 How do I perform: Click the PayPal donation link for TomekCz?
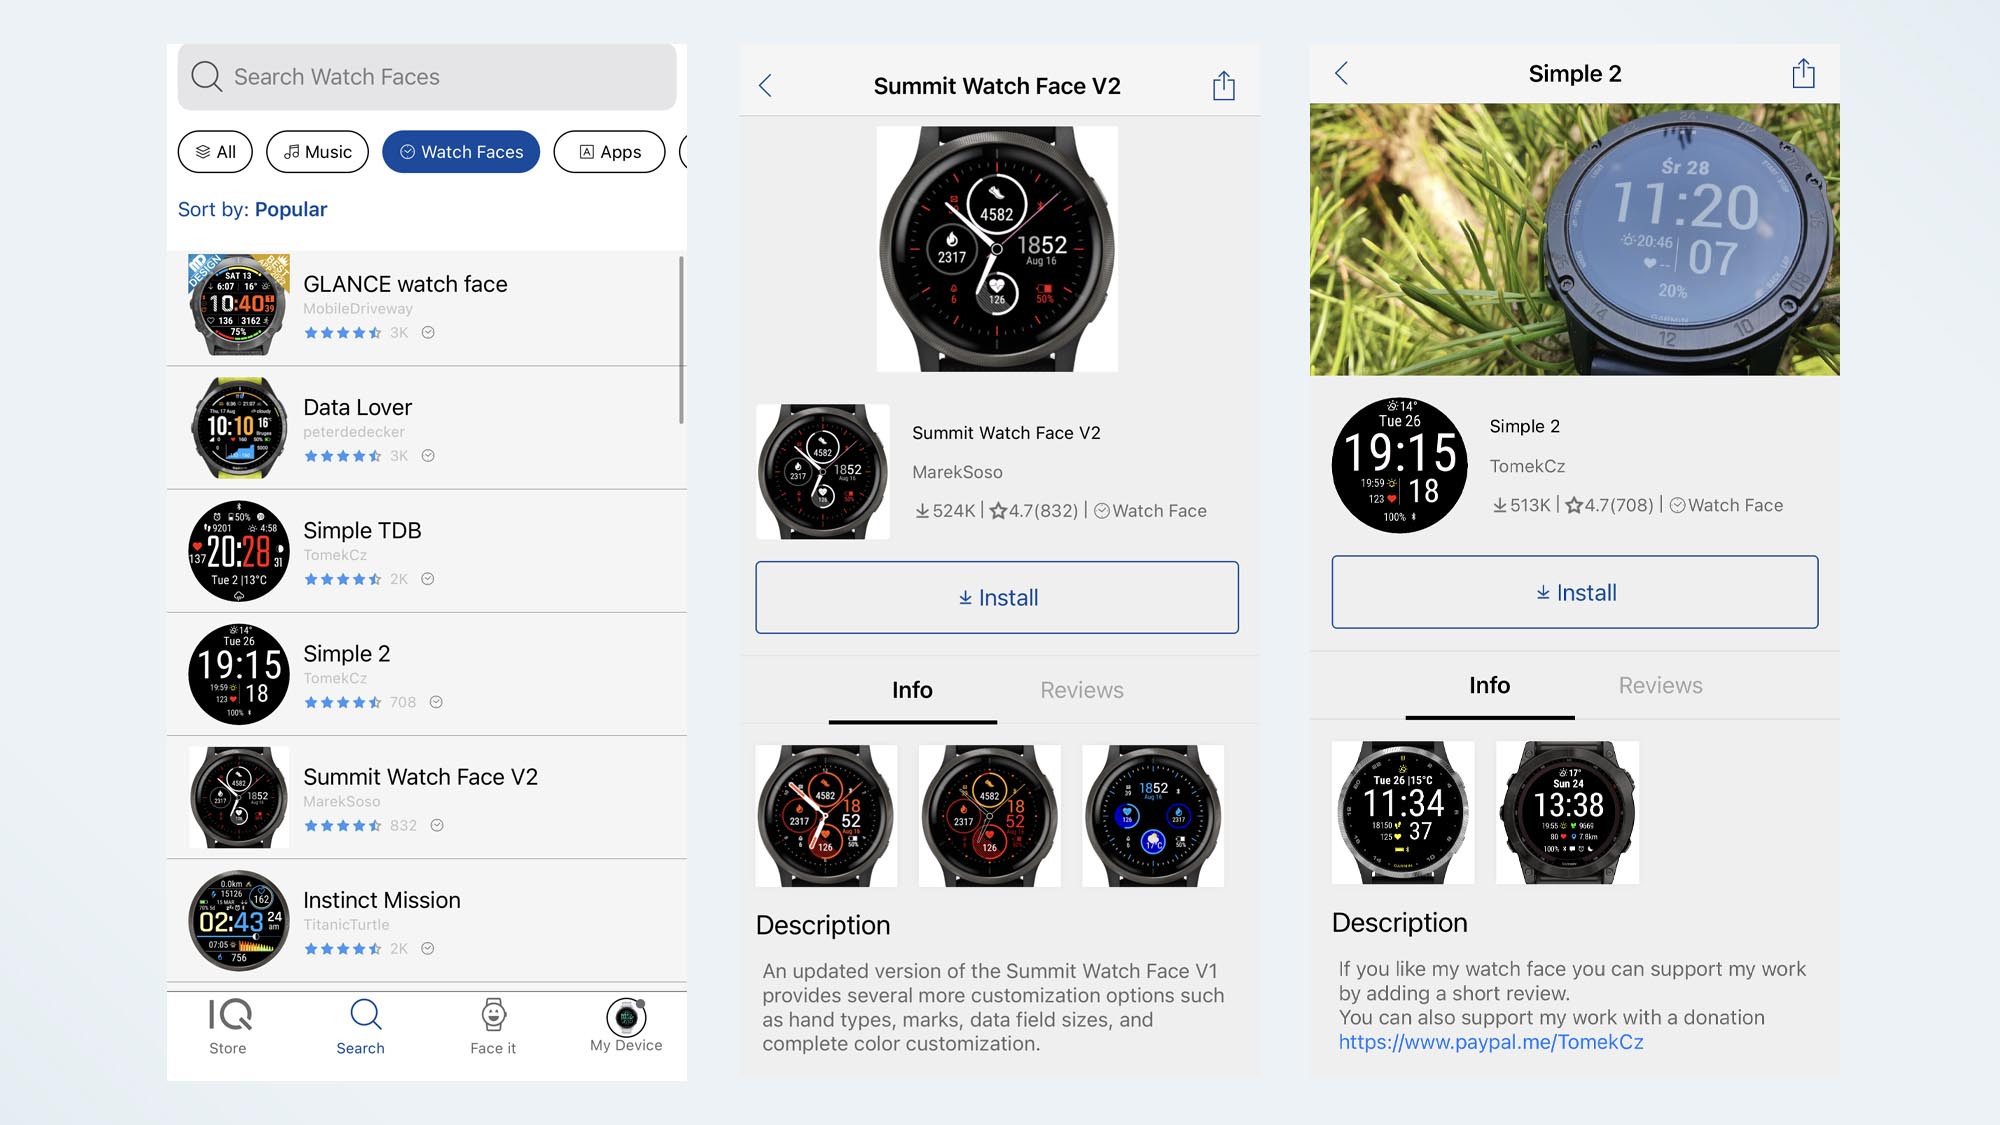click(1489, 1041)
